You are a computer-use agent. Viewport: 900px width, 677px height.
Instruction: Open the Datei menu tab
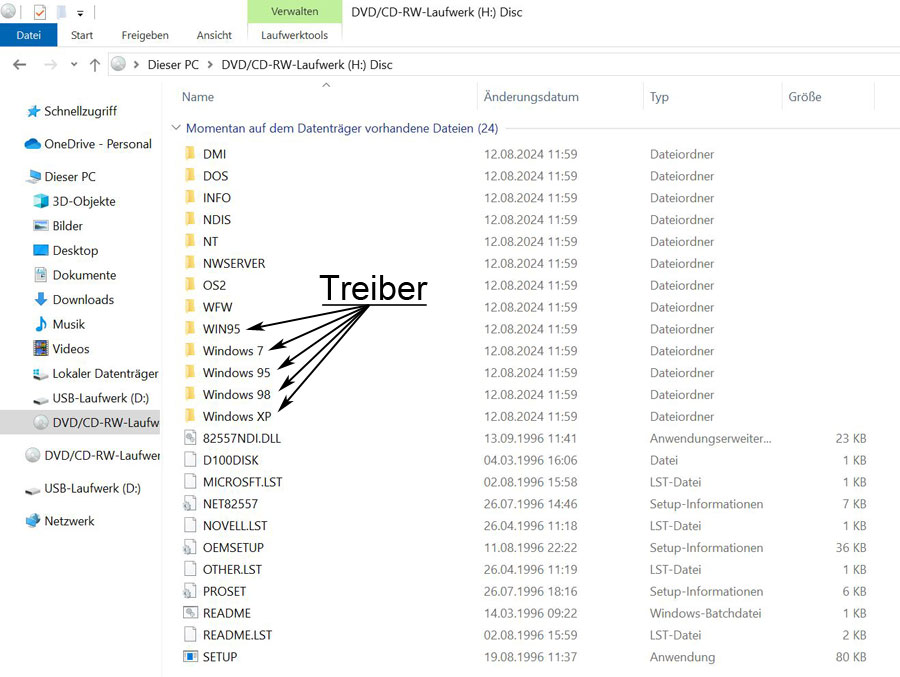point(29,35)
